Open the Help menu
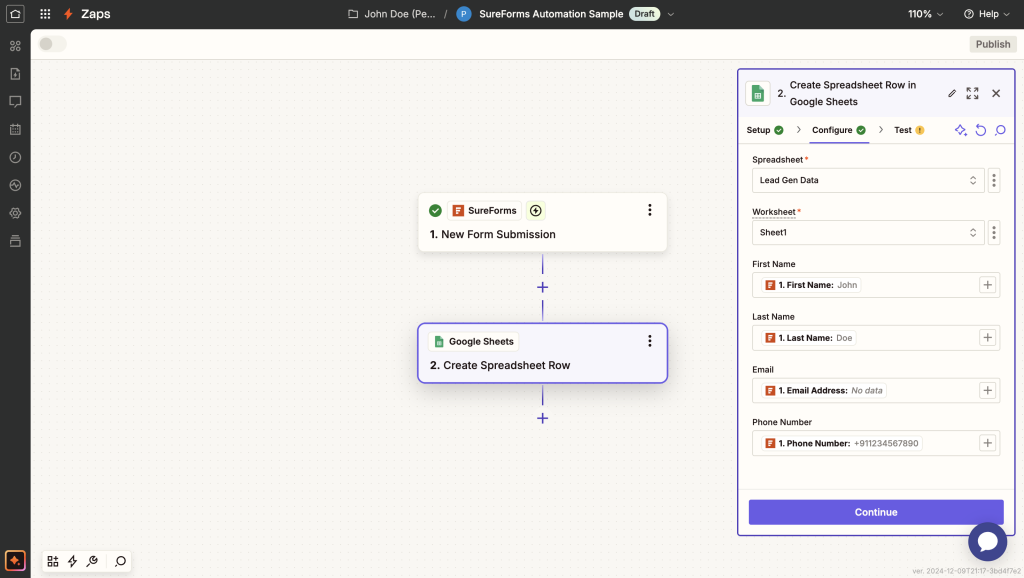The height and width of the screenshot is (578, 1024). [x=986, y=13]
